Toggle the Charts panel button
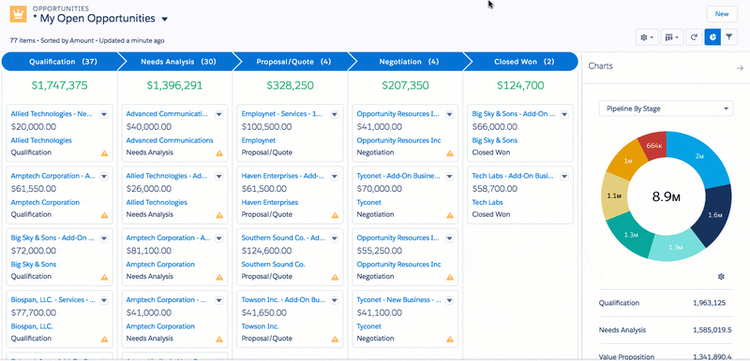Screen dimensions: 750x361 point(712,37)
